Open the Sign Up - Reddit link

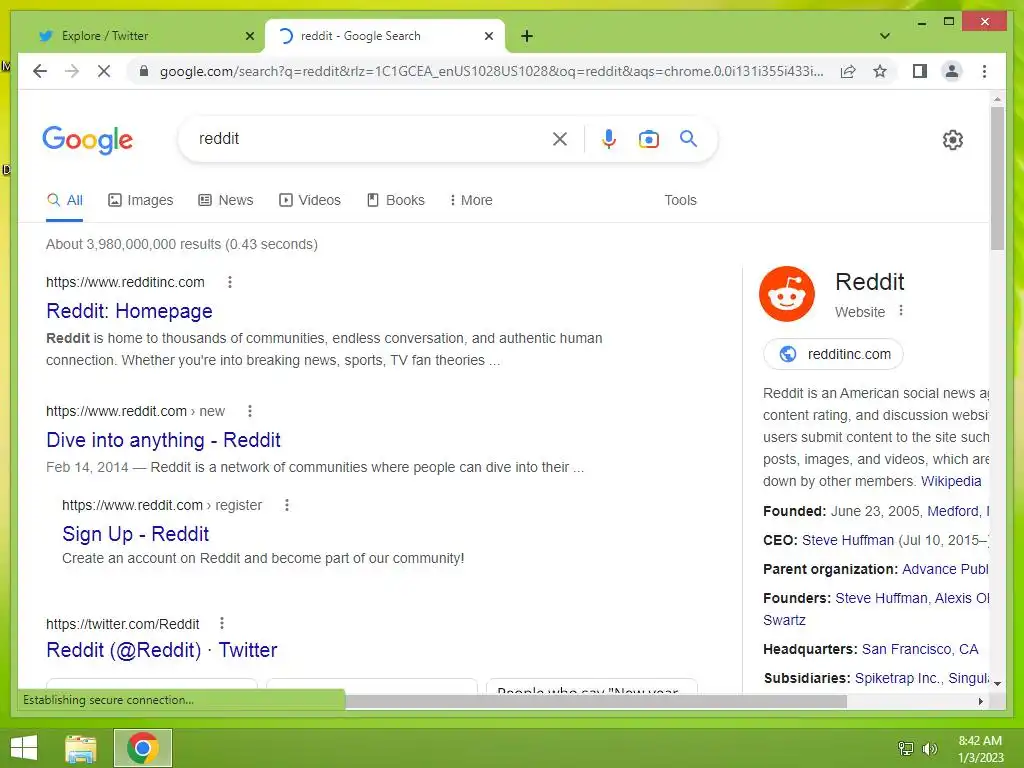(135, 534)
